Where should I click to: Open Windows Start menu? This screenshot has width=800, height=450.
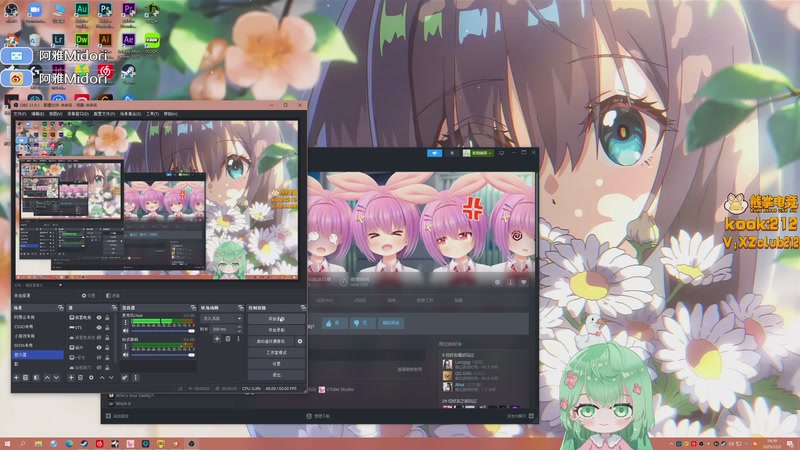pyautogui.click(x=7, y=444)
